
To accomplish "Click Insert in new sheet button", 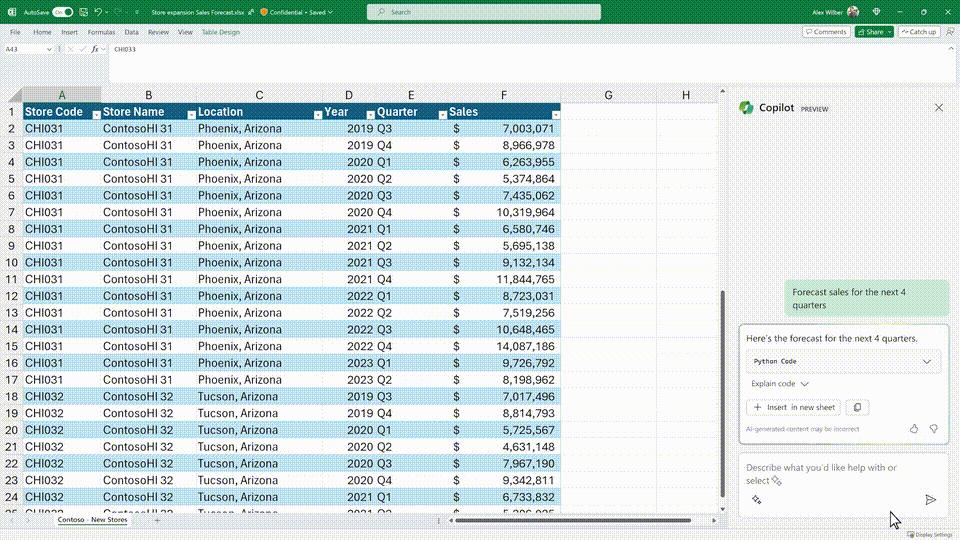I will (x=794, y=408).
